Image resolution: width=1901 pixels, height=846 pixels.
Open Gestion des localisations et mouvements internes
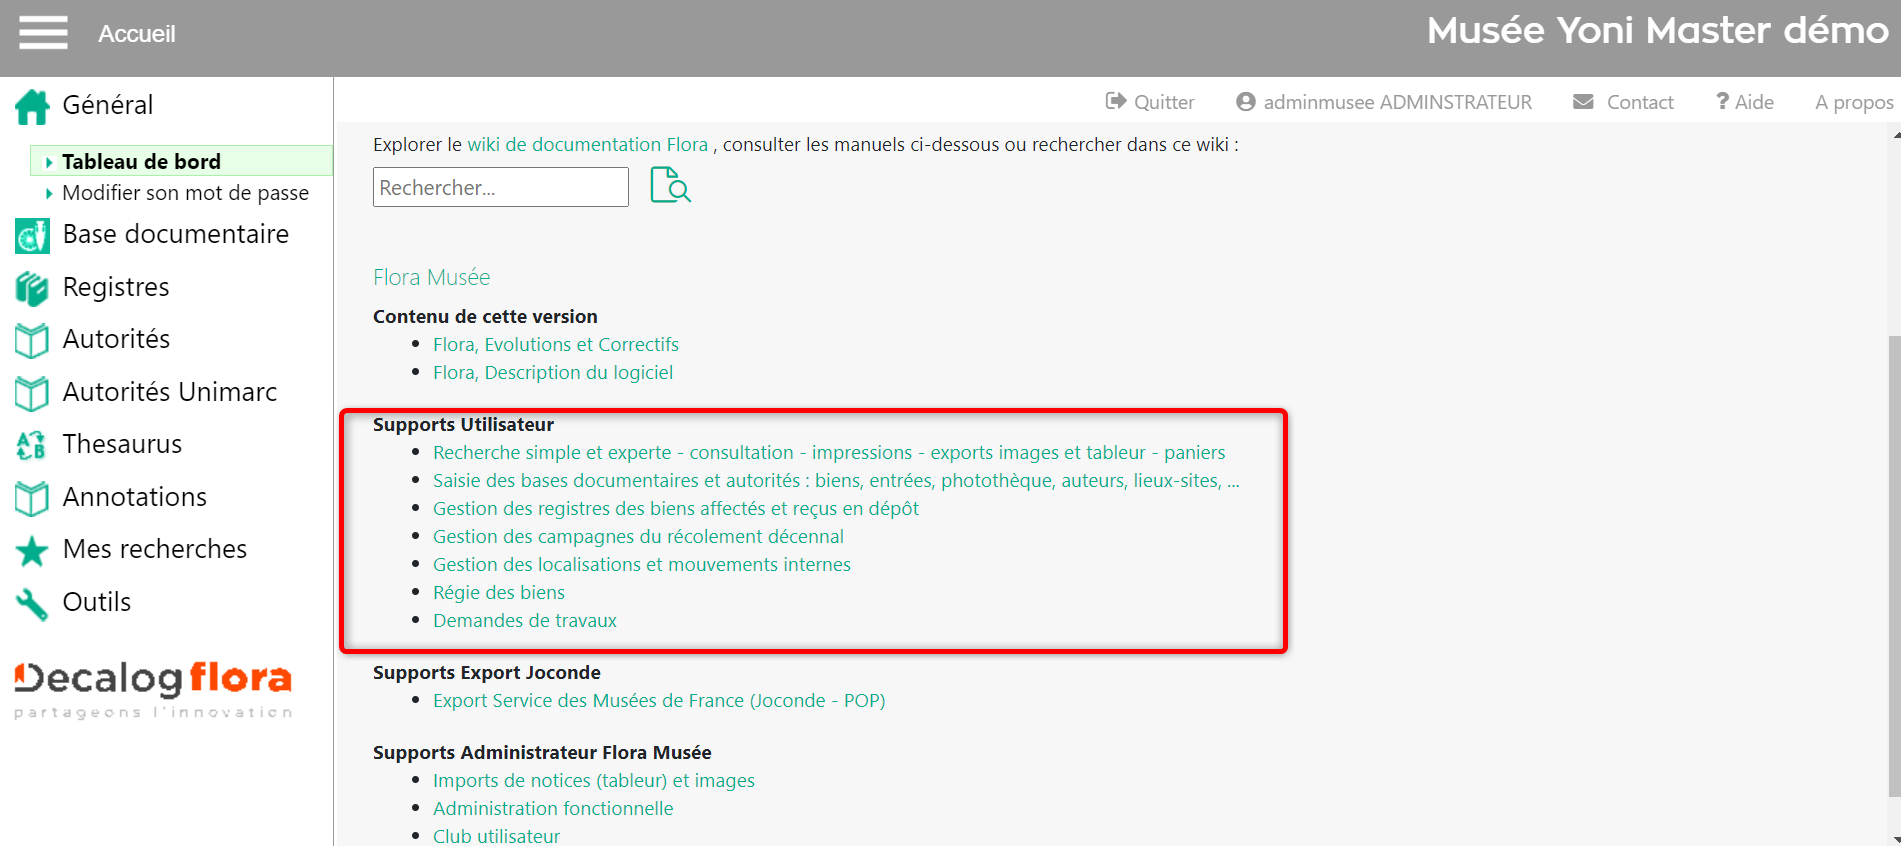pos(642,564)
